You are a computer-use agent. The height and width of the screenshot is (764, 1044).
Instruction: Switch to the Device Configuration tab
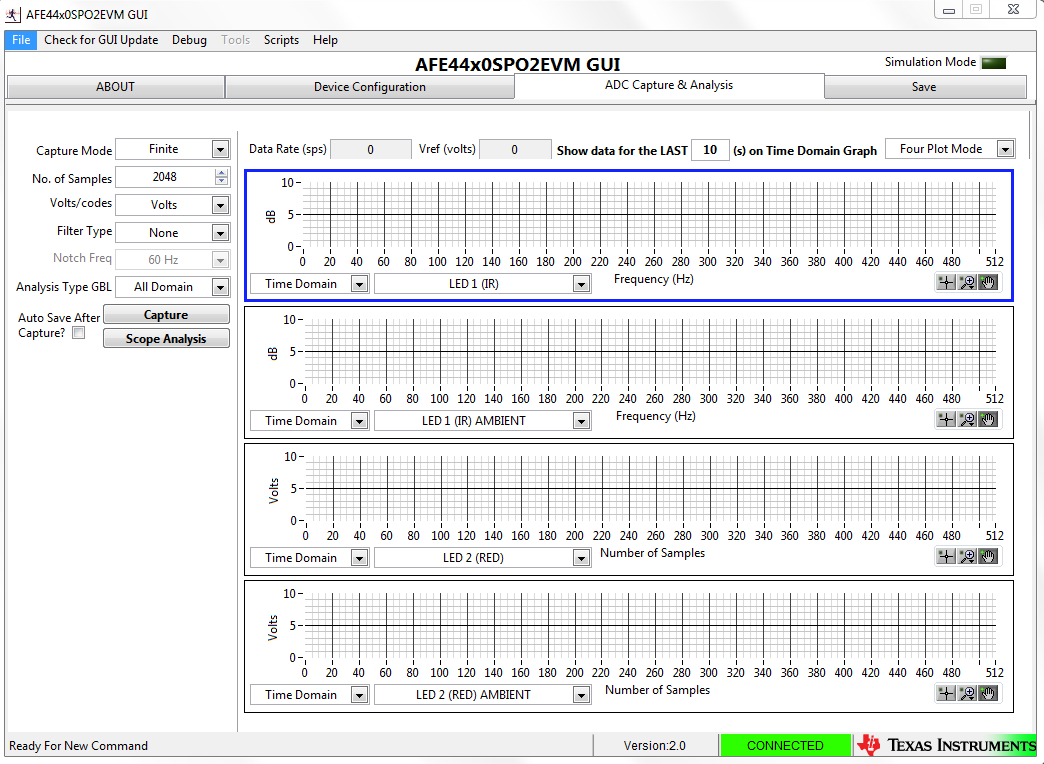370,87
